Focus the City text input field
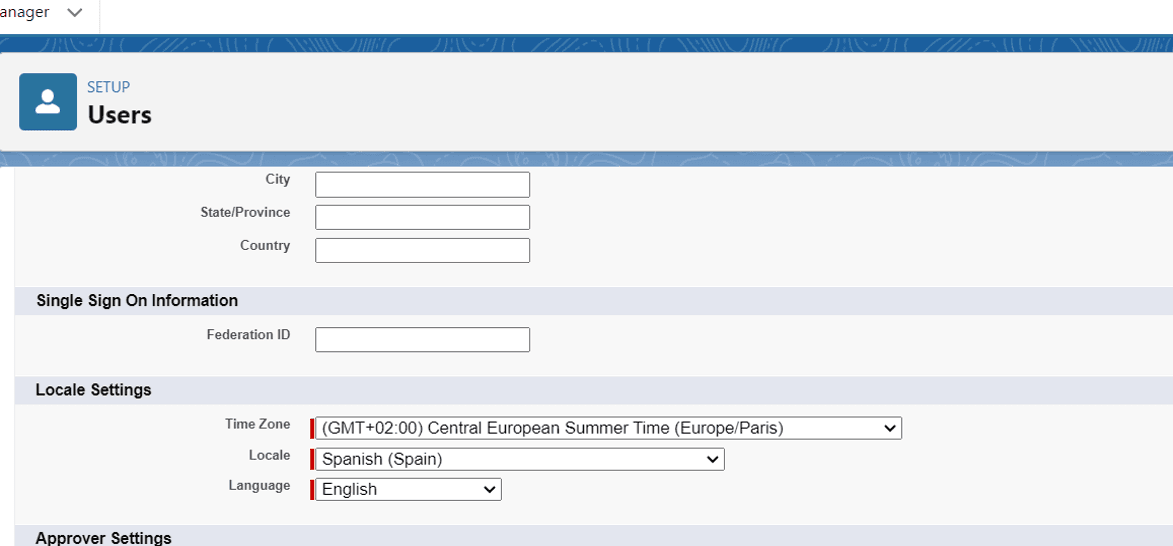 pos(422,185)
